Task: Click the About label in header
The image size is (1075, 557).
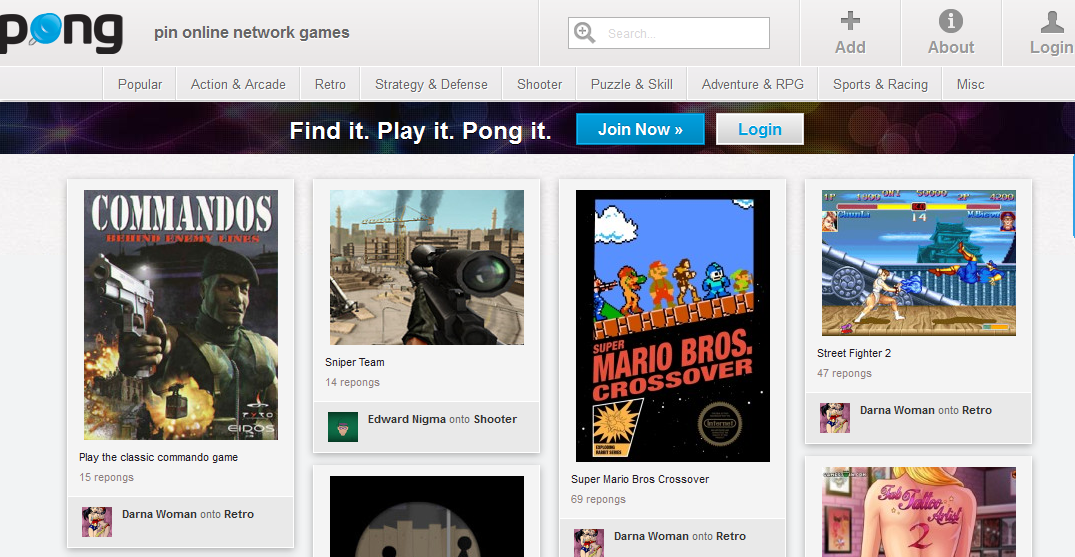Action: click(x=950, y=47)
